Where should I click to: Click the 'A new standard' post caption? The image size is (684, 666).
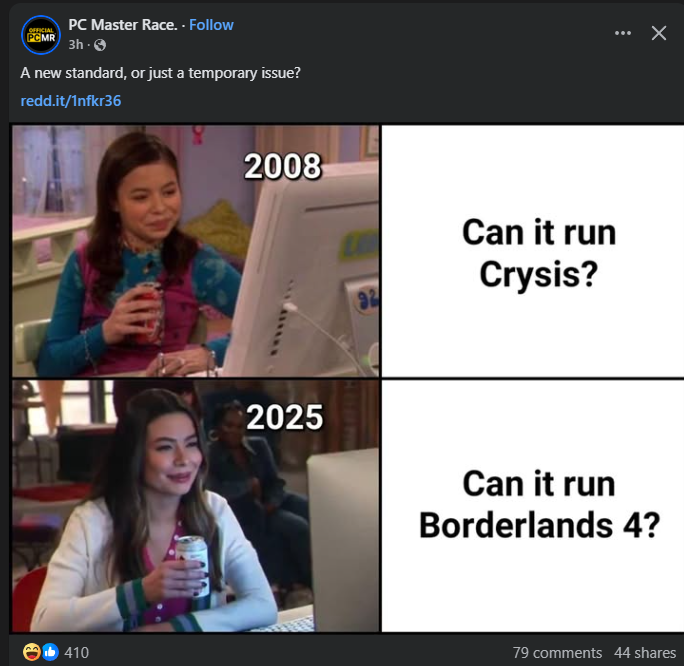point(160,73)
